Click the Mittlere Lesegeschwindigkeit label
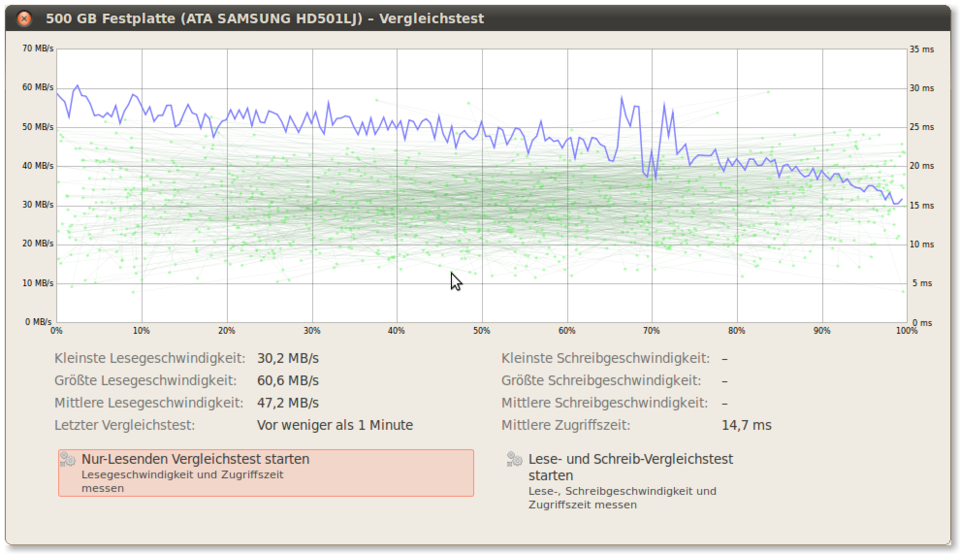 pos(149,403)
